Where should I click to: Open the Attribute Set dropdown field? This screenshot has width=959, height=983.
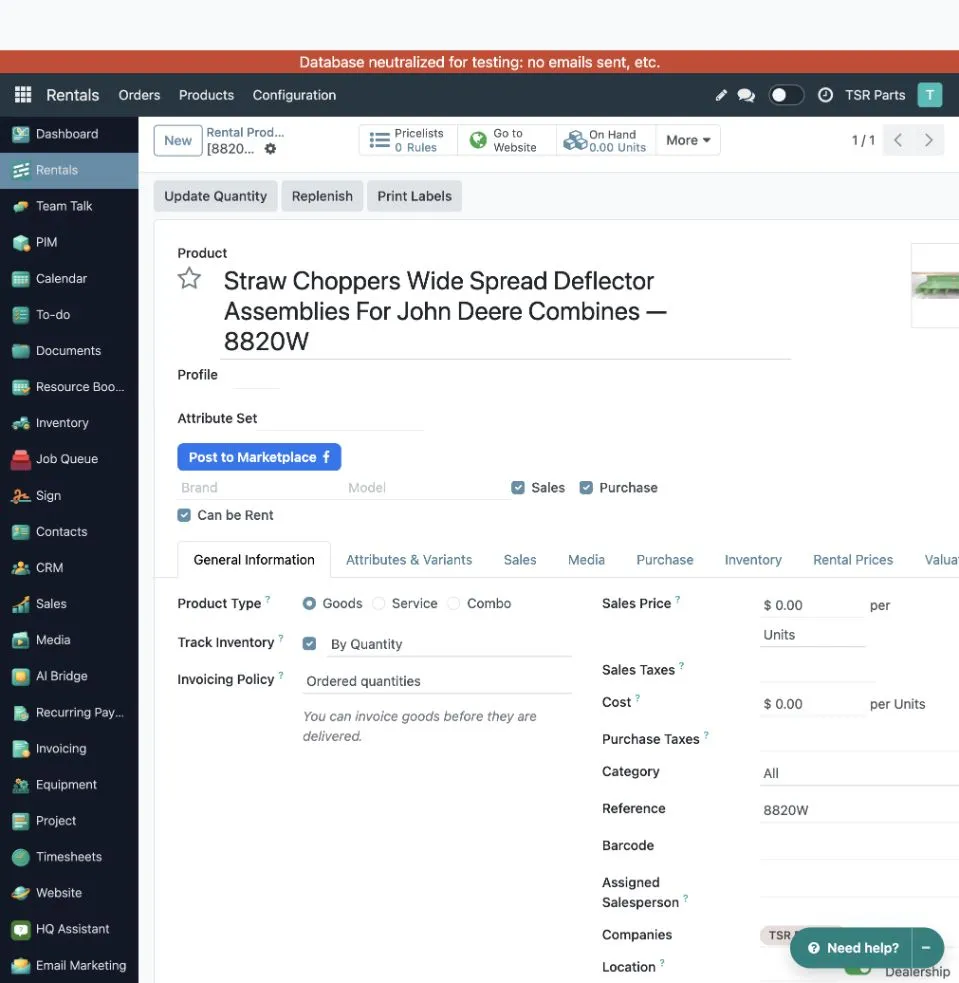coord(340,418)
